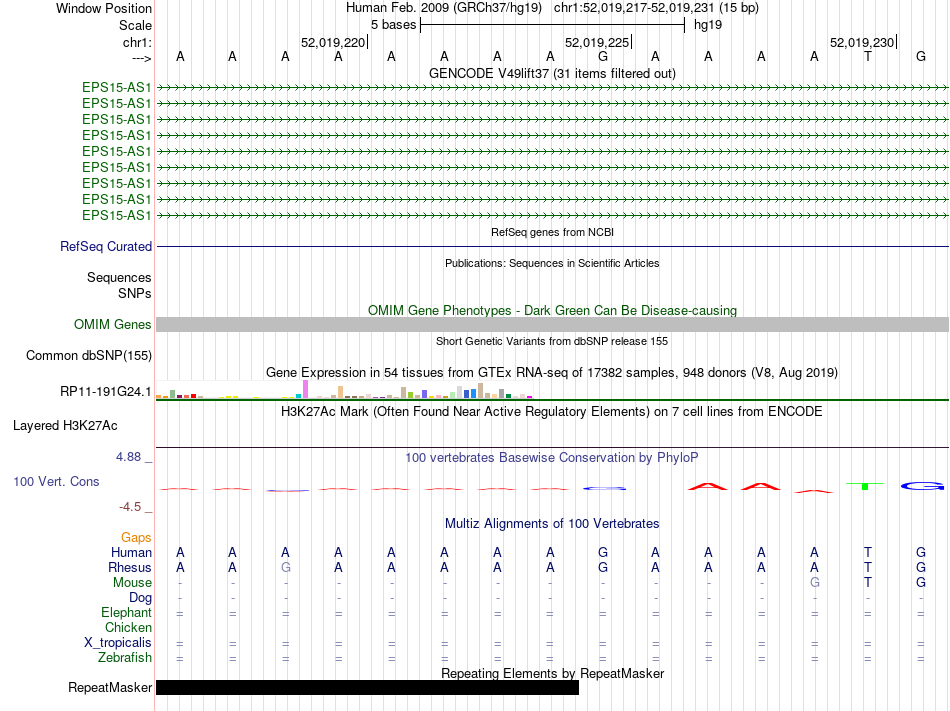Click the RefSeq Curated track label
This screenshot has width=950, height=711.
(x=106, y=246)
